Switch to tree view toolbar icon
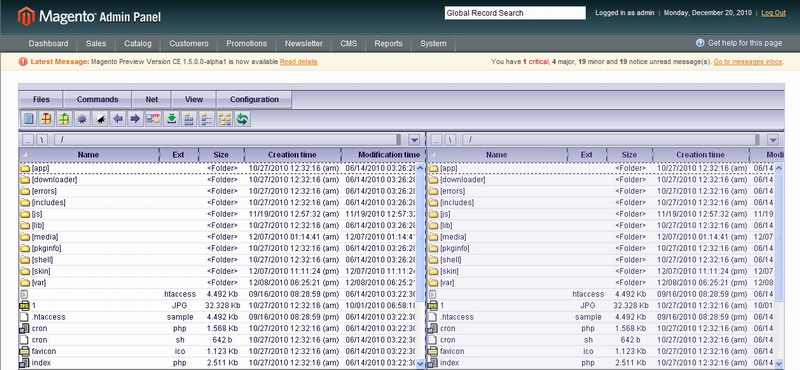 pyautogui.click(x=224, y=119)
